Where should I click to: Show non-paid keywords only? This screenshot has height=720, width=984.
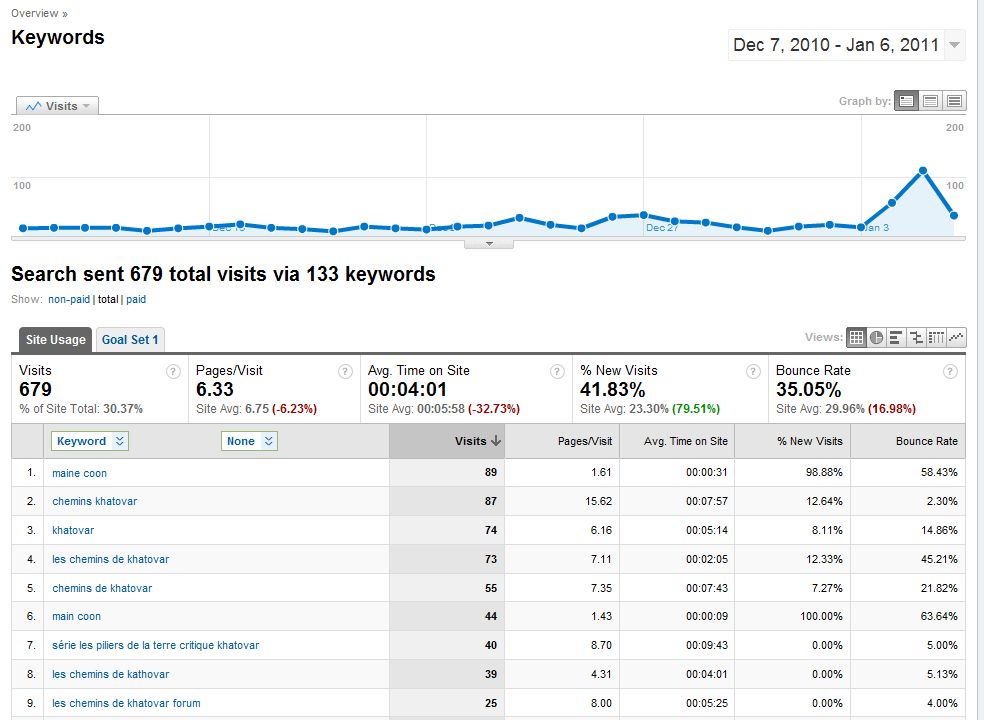(69, 299)
